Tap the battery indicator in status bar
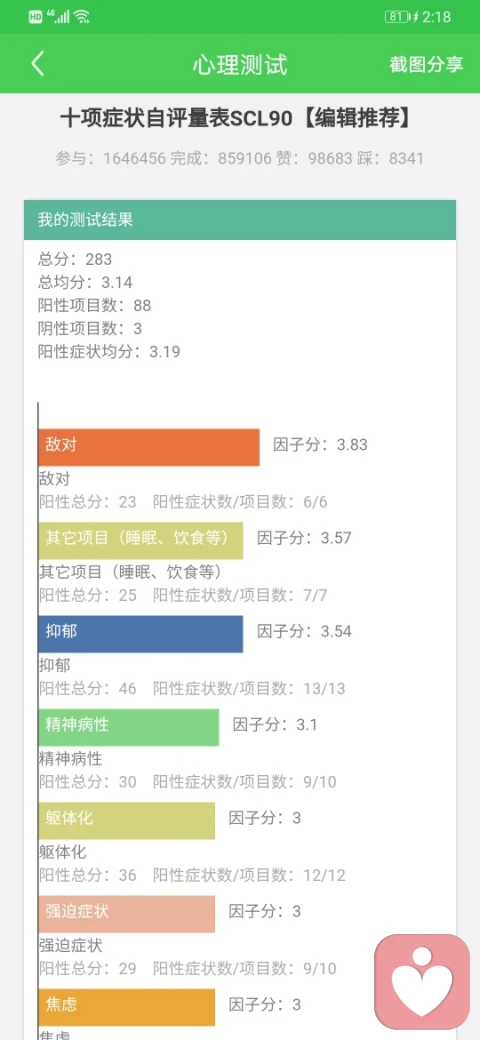This screenshot has height=1040, width=480. (396, 17)
